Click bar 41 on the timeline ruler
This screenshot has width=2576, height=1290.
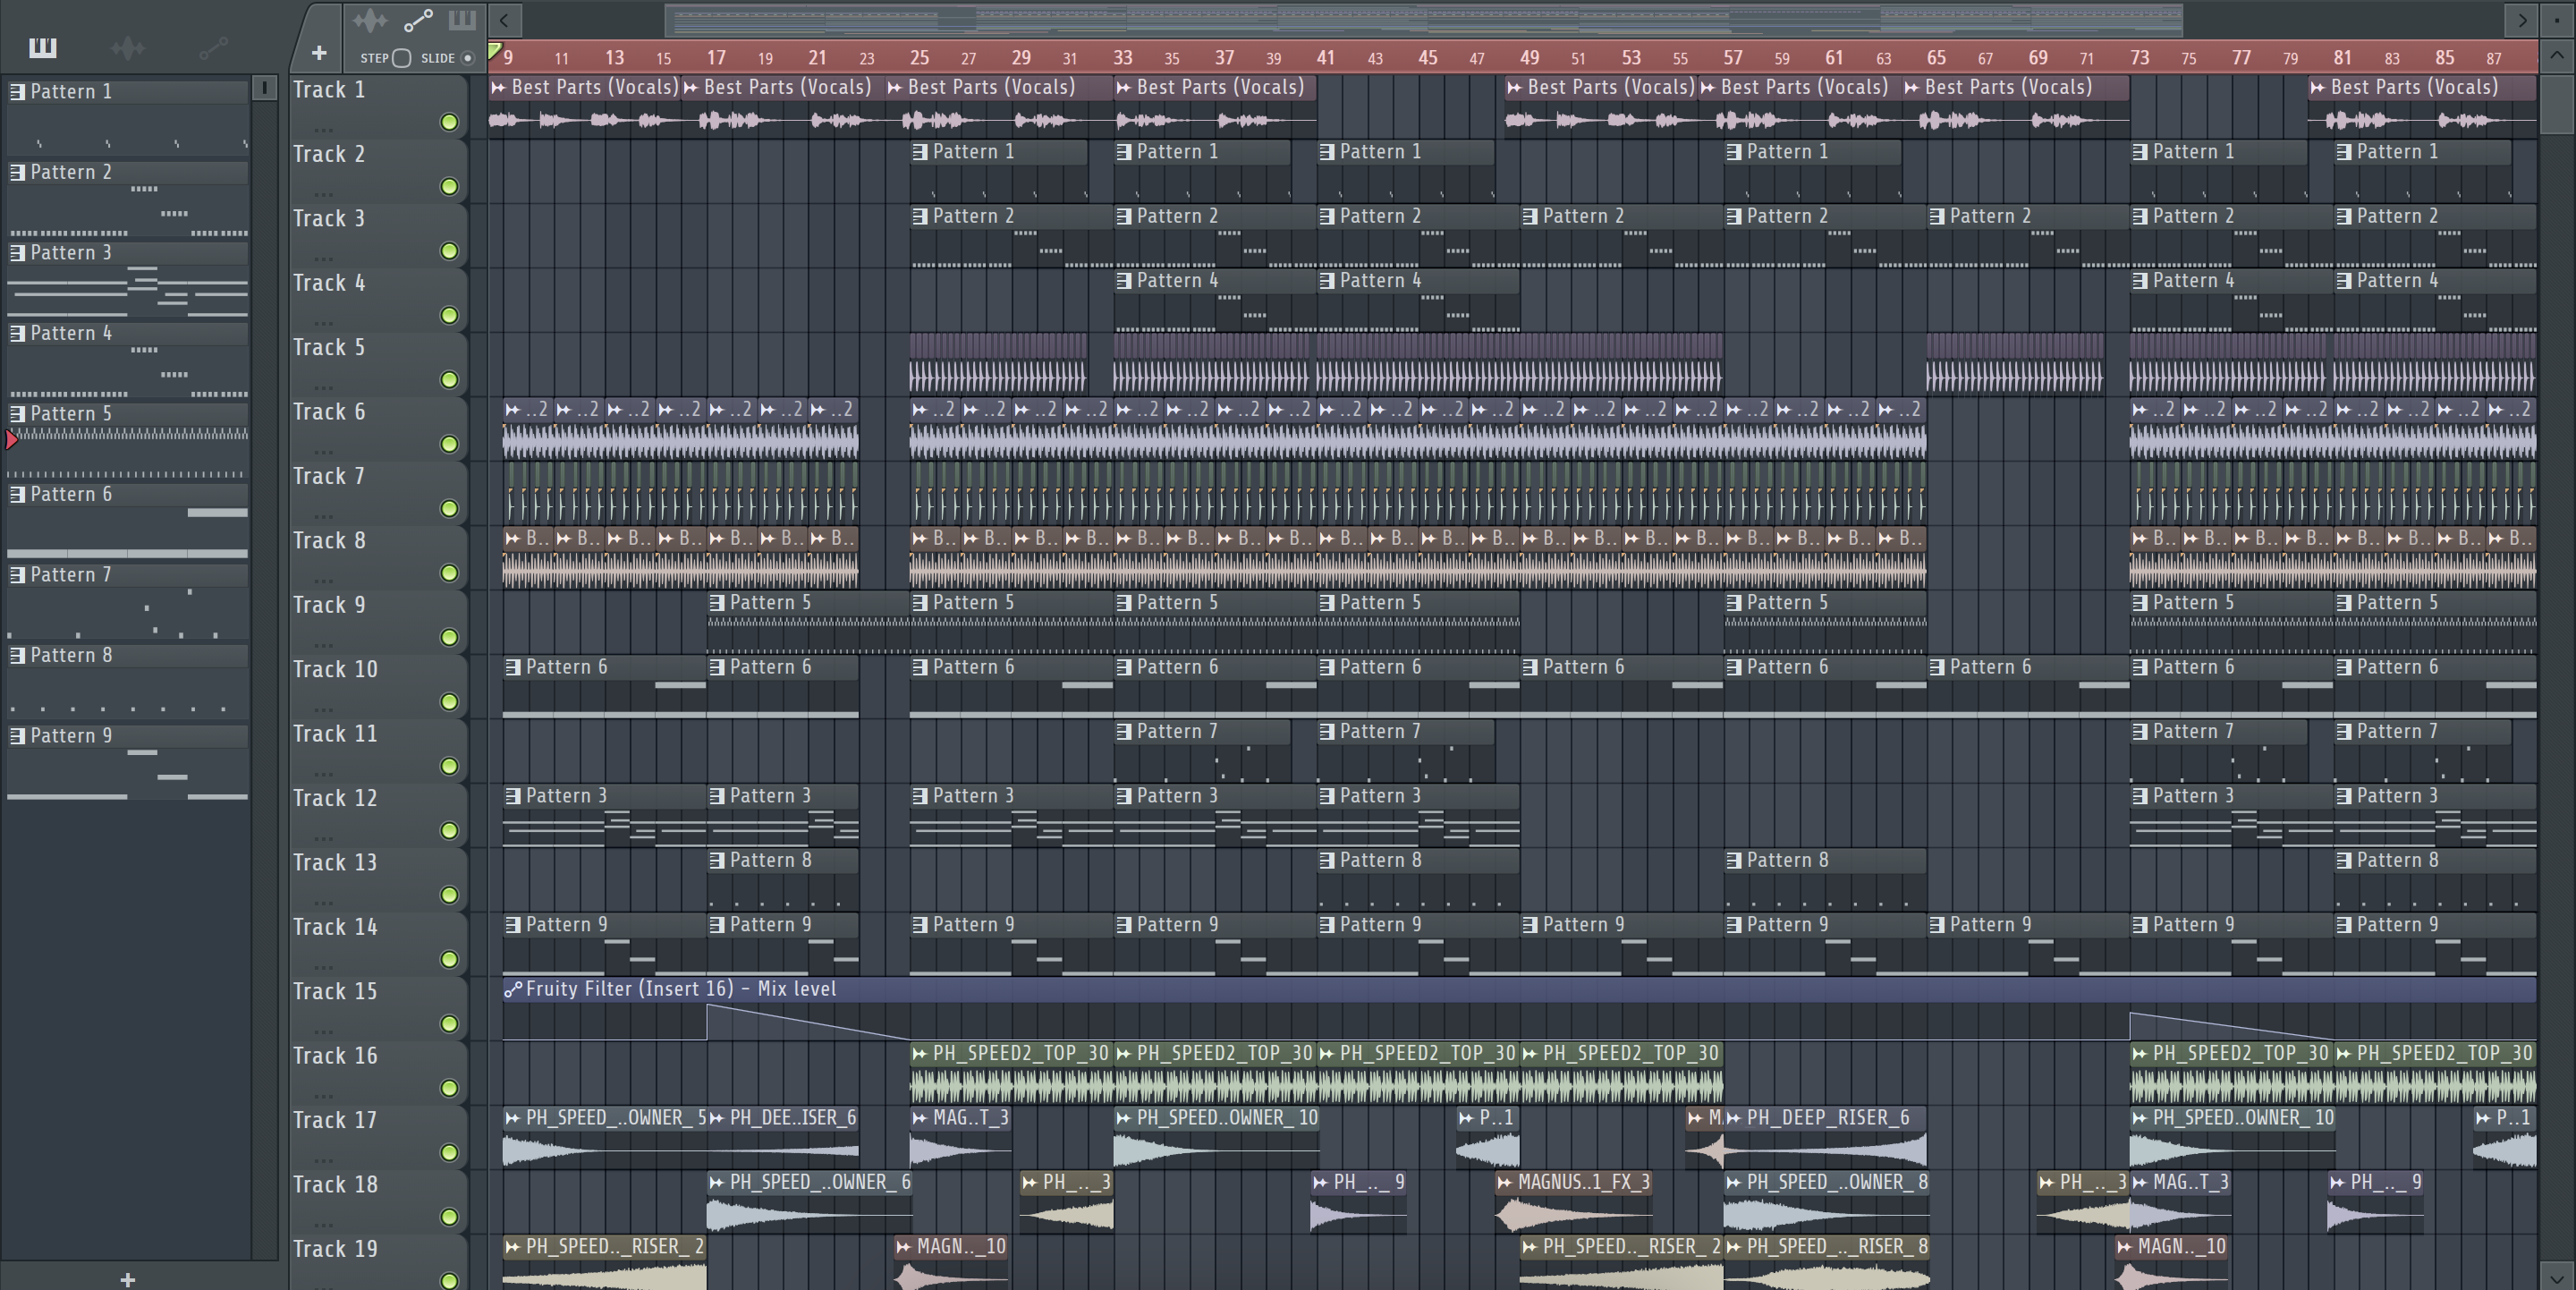(x=1325, y=58)
